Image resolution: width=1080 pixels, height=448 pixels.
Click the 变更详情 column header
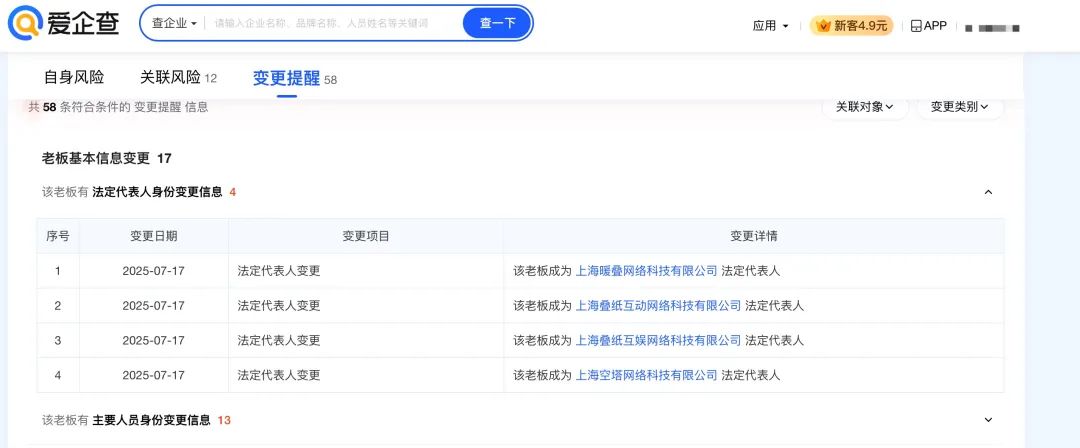coord(754,236)
